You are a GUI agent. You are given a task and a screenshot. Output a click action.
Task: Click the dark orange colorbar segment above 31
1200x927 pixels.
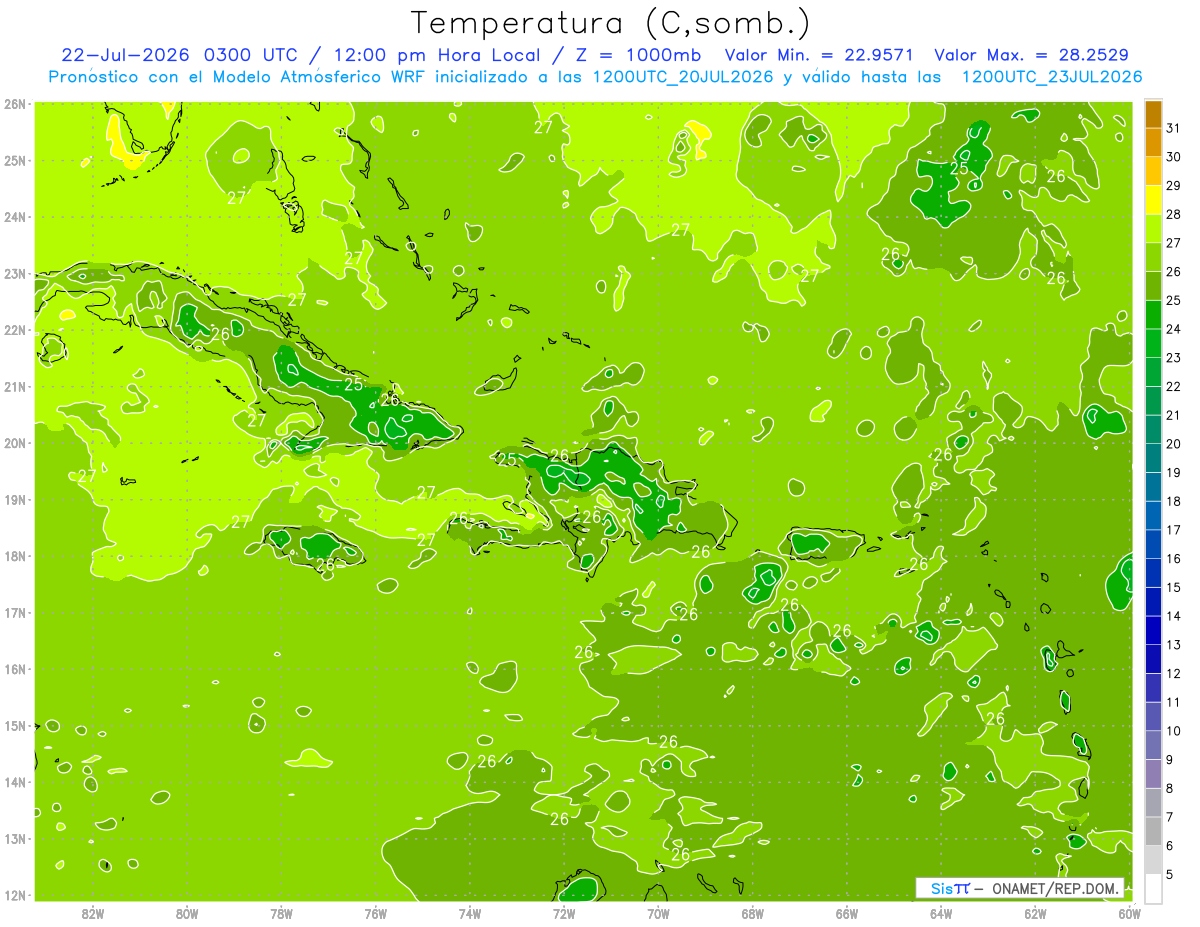pyautogui.click(x=1153, y=114)
